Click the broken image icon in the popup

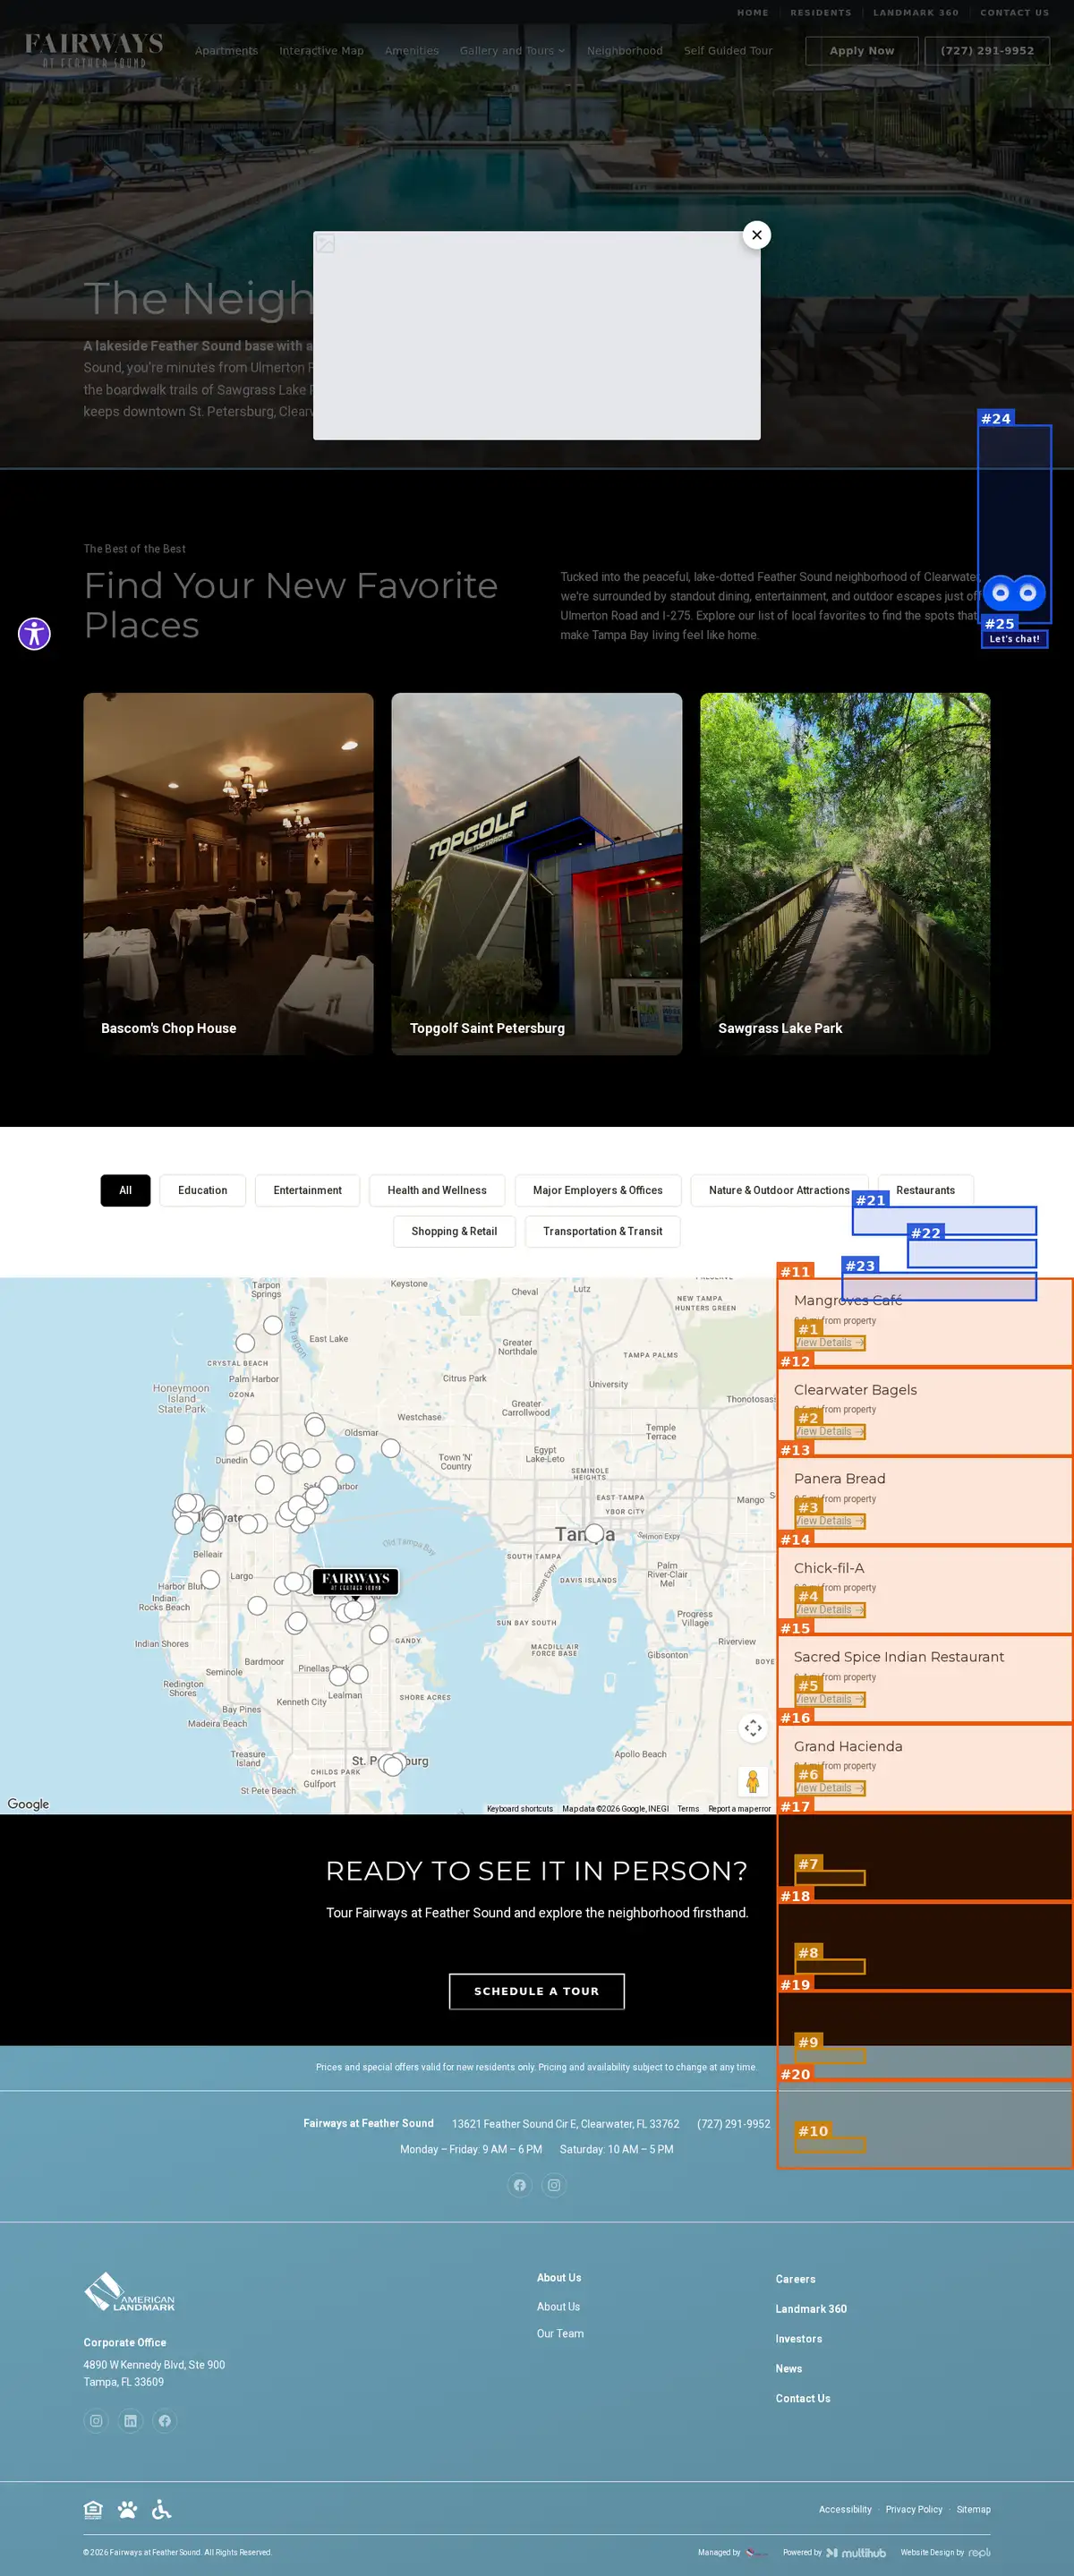(325, 243)
